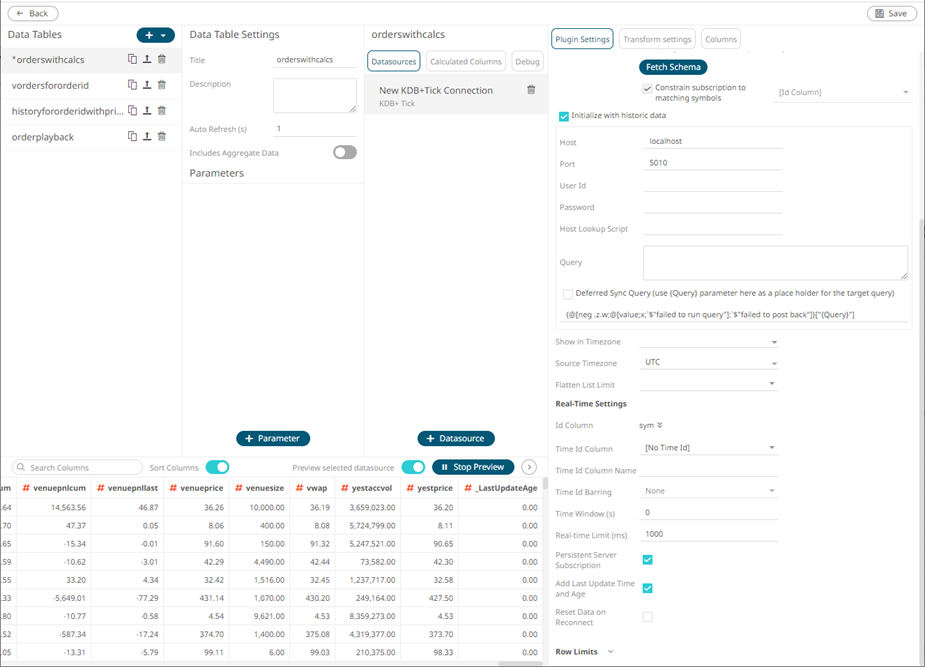Switch to Transform settings tab
The image size is (925, 667).
point(657,39)
